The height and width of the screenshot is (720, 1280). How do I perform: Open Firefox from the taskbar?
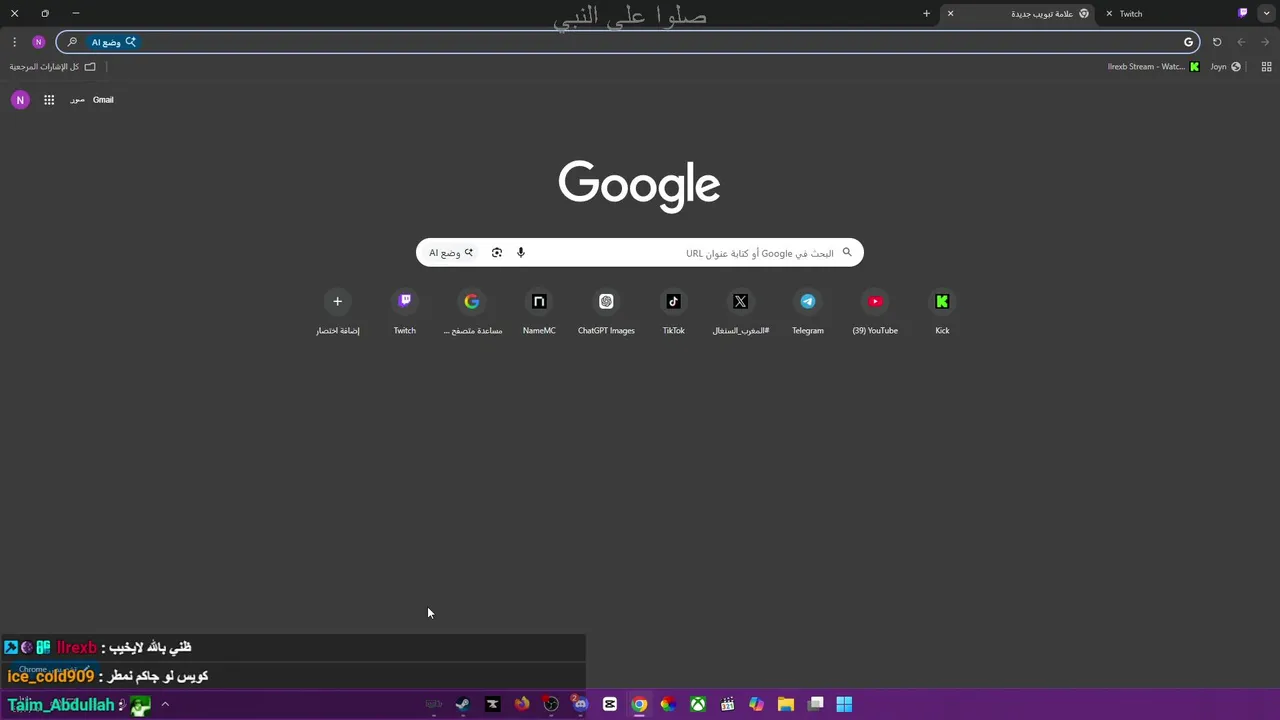[522, 704]
